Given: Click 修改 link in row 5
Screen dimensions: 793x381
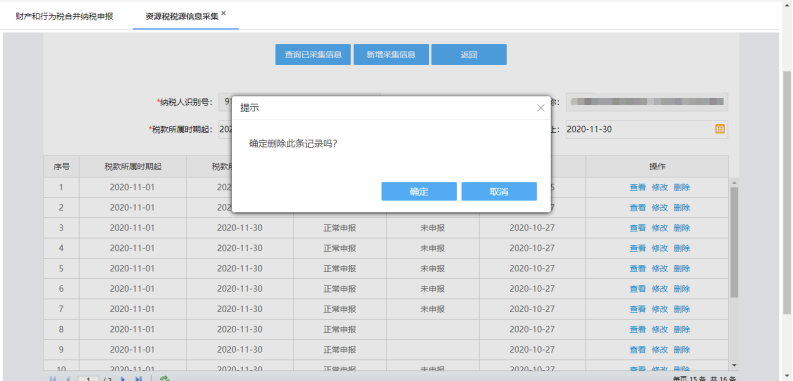Looking at the screenshot, I should pyautogui.click(x=659, y=269).
